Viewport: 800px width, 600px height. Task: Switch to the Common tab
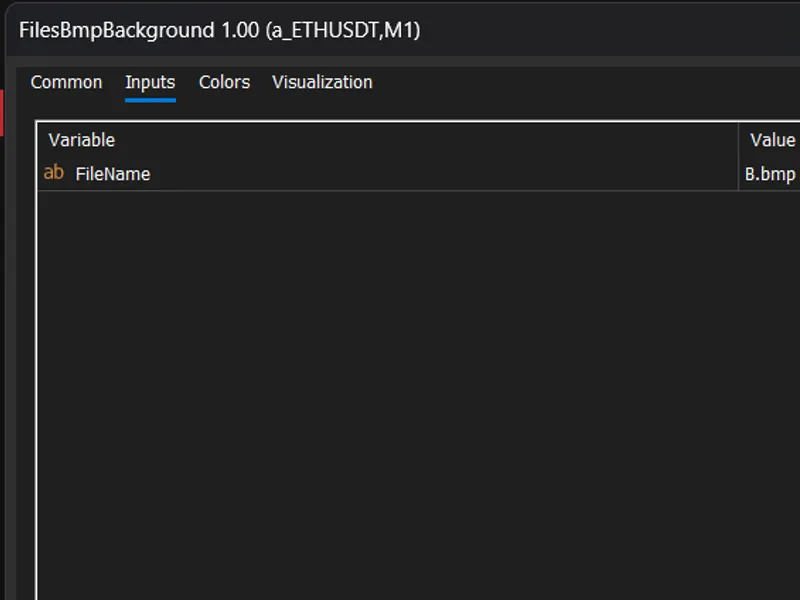(x=66, y=82)
